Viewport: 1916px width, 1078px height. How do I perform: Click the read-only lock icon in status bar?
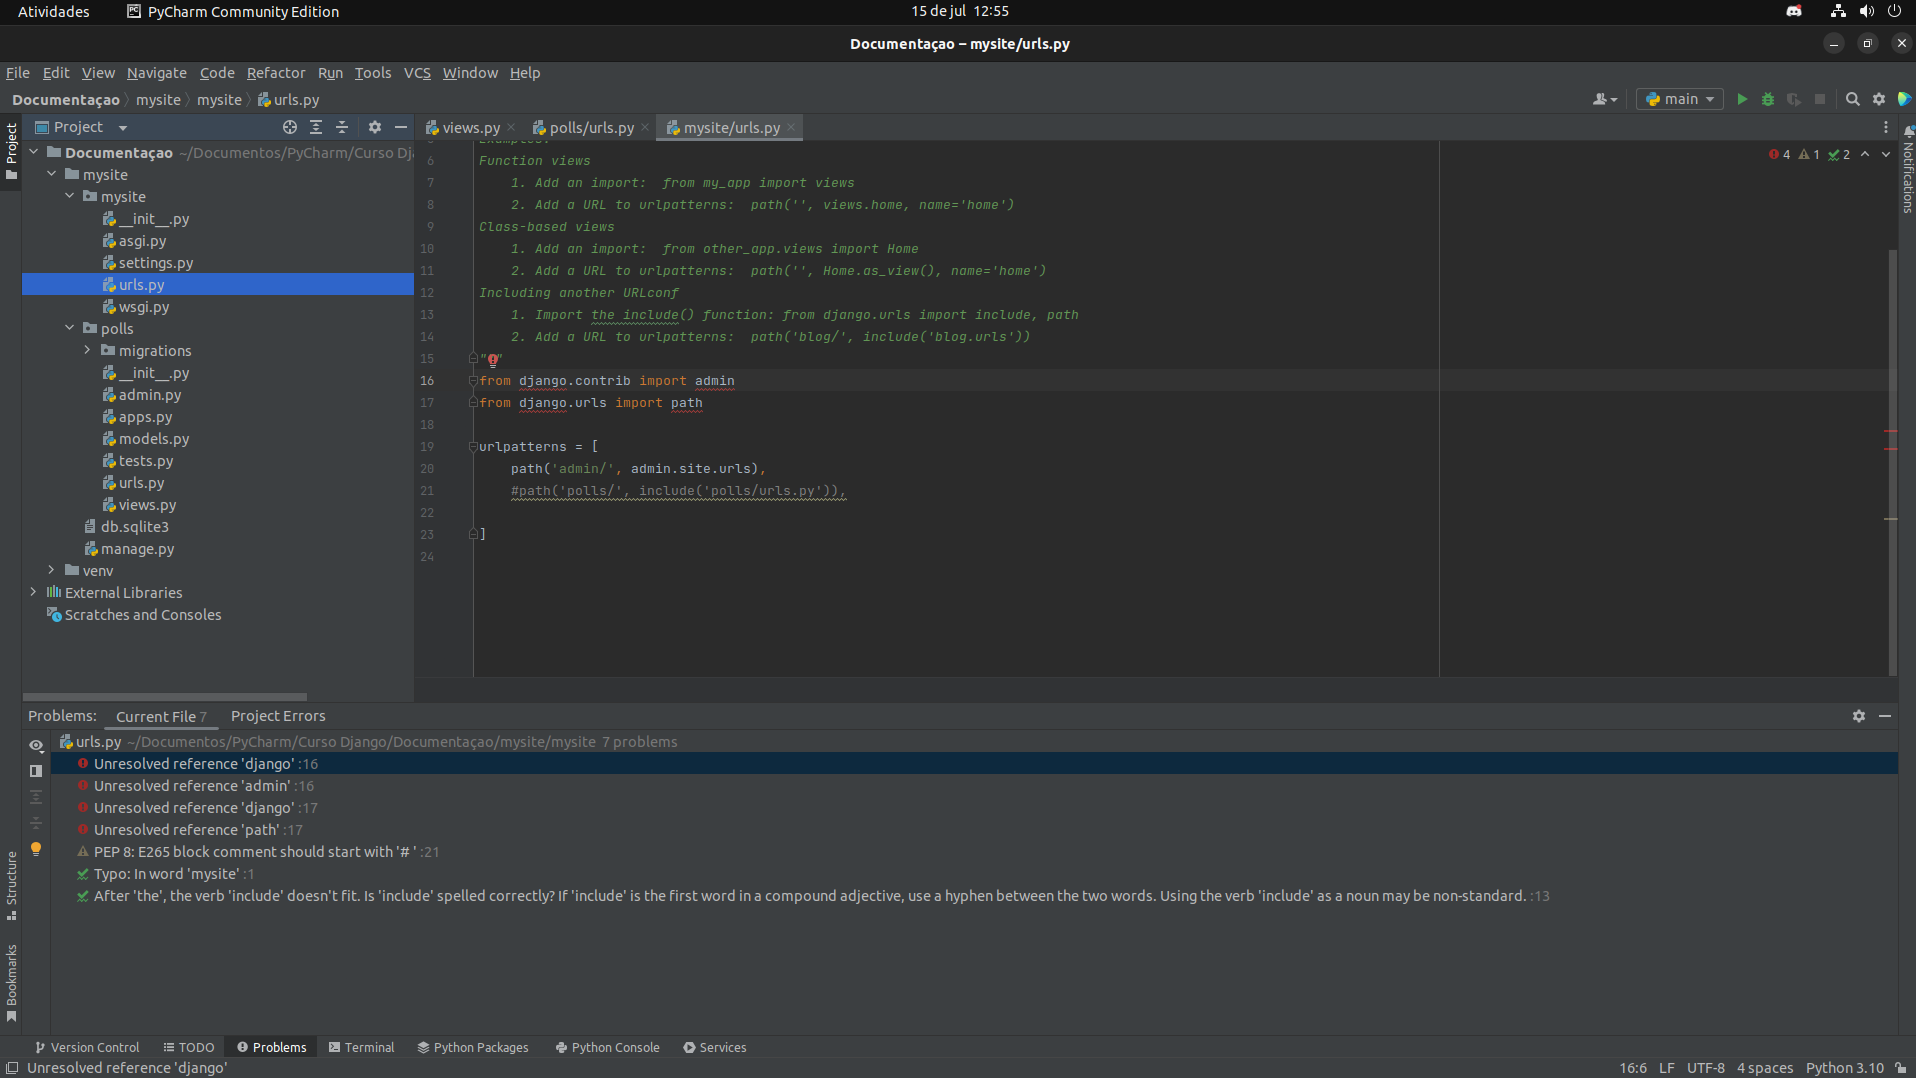(1901, 1068)
